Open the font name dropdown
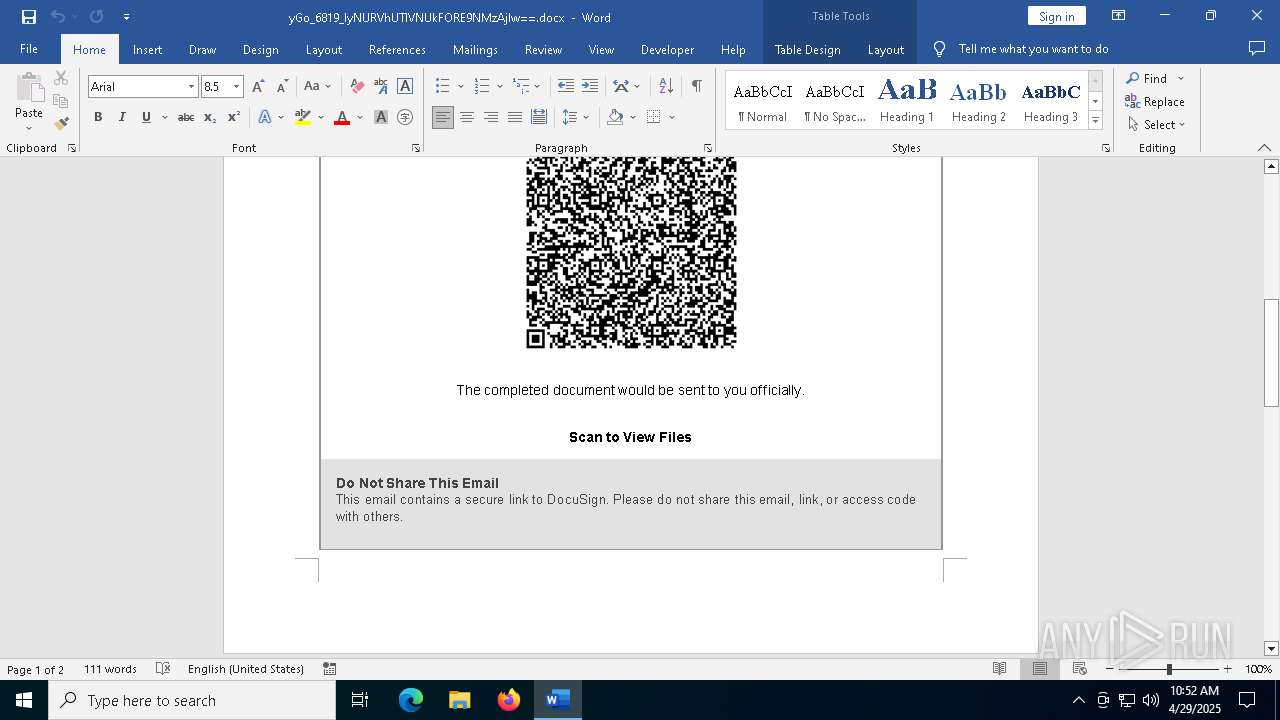The height and width of the screenshot is (720, 1280). point(191,87)
